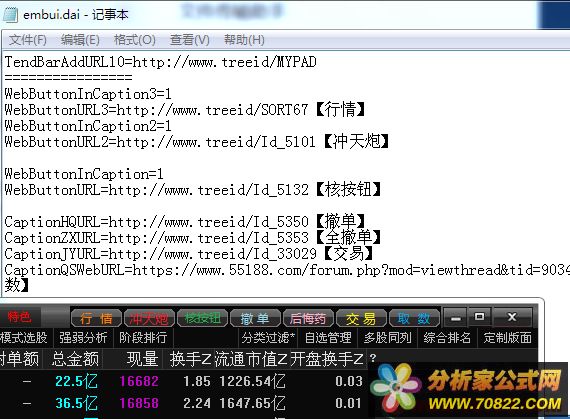Screen dimensions: 570x419
Task: Click the question mark beside 开盘换手Z
Action: tap(373, 358)
